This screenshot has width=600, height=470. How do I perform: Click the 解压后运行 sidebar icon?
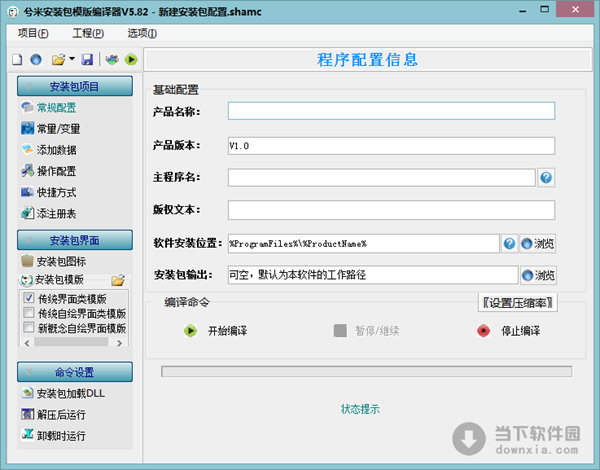(28, 414)
